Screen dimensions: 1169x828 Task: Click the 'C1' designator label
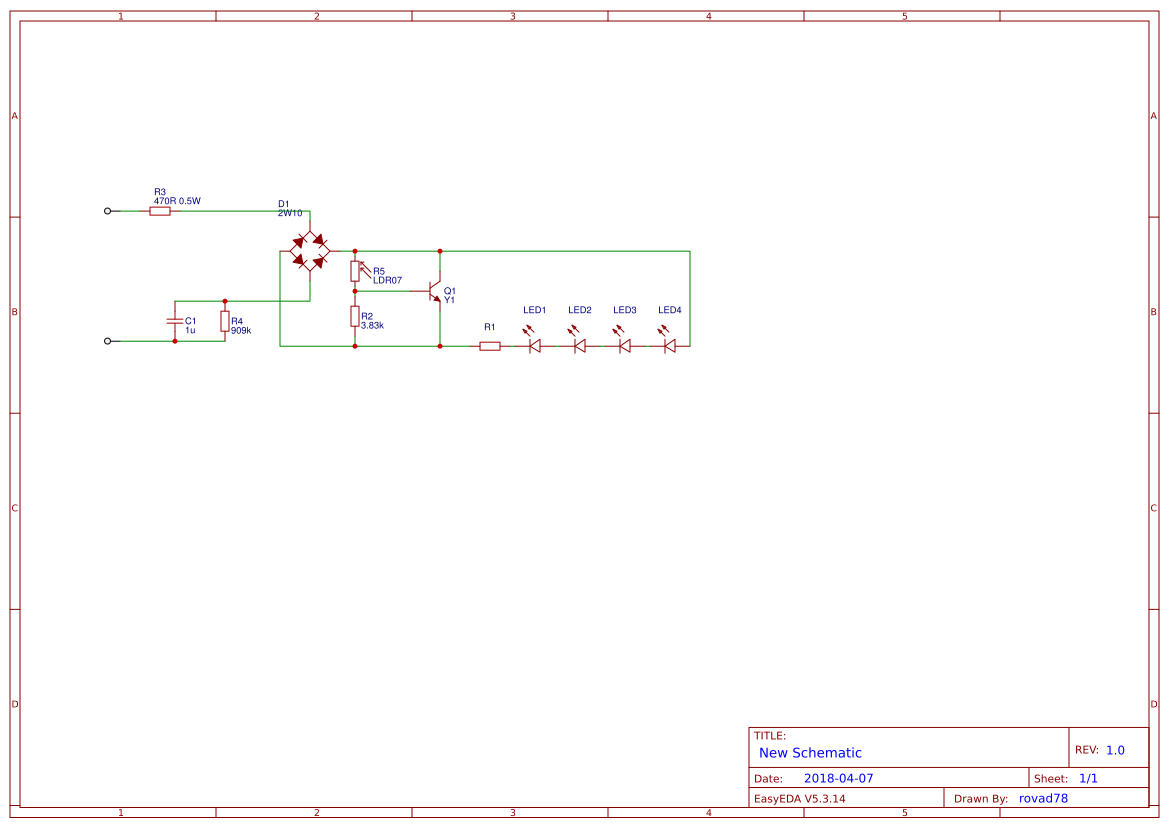pos(191,320)
